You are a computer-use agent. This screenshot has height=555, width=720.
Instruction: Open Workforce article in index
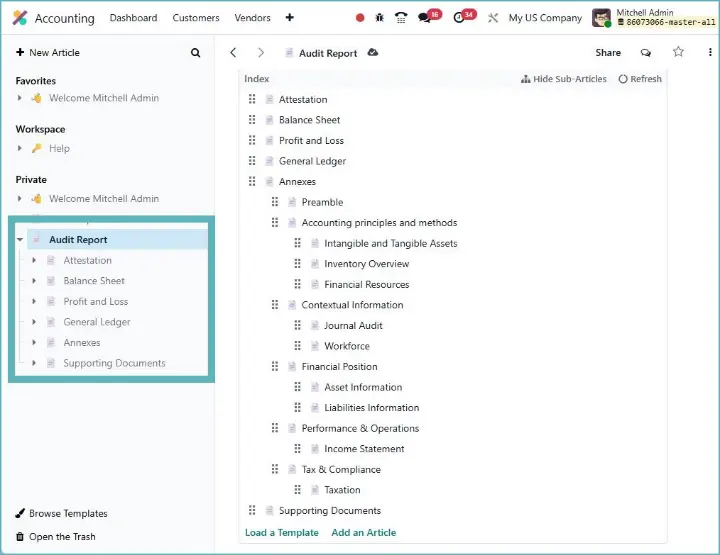point(347,346)
